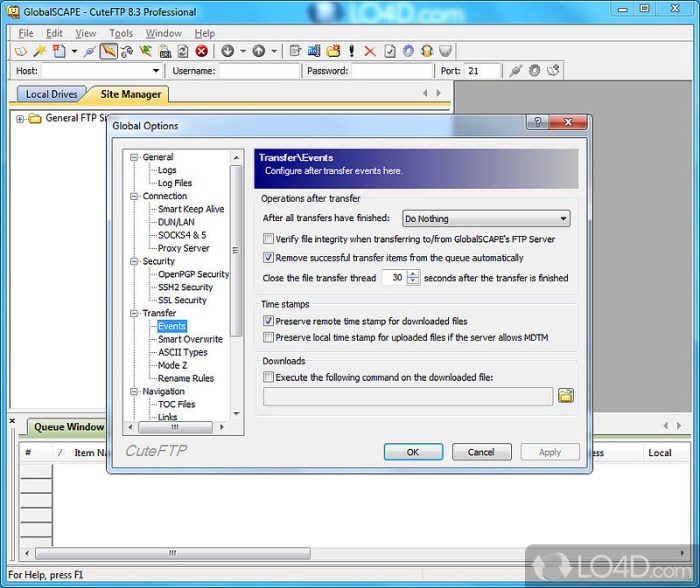700x588 pixels.
Task: Click the red X Delete icon
Action: [370, 51]
